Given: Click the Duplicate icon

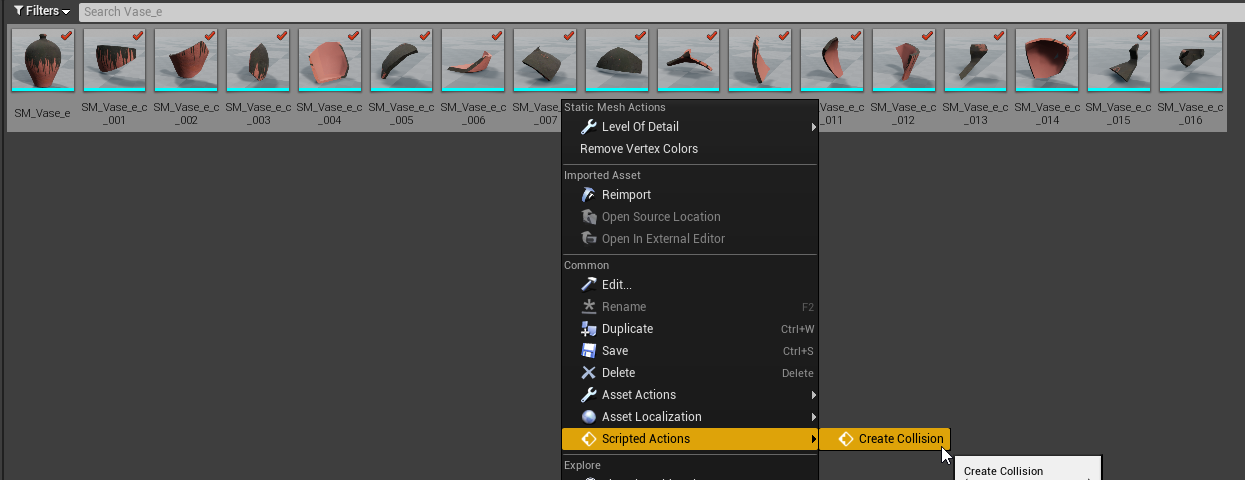Looking at the screenshot, I should pyautogui.click(x=589, y=329).
